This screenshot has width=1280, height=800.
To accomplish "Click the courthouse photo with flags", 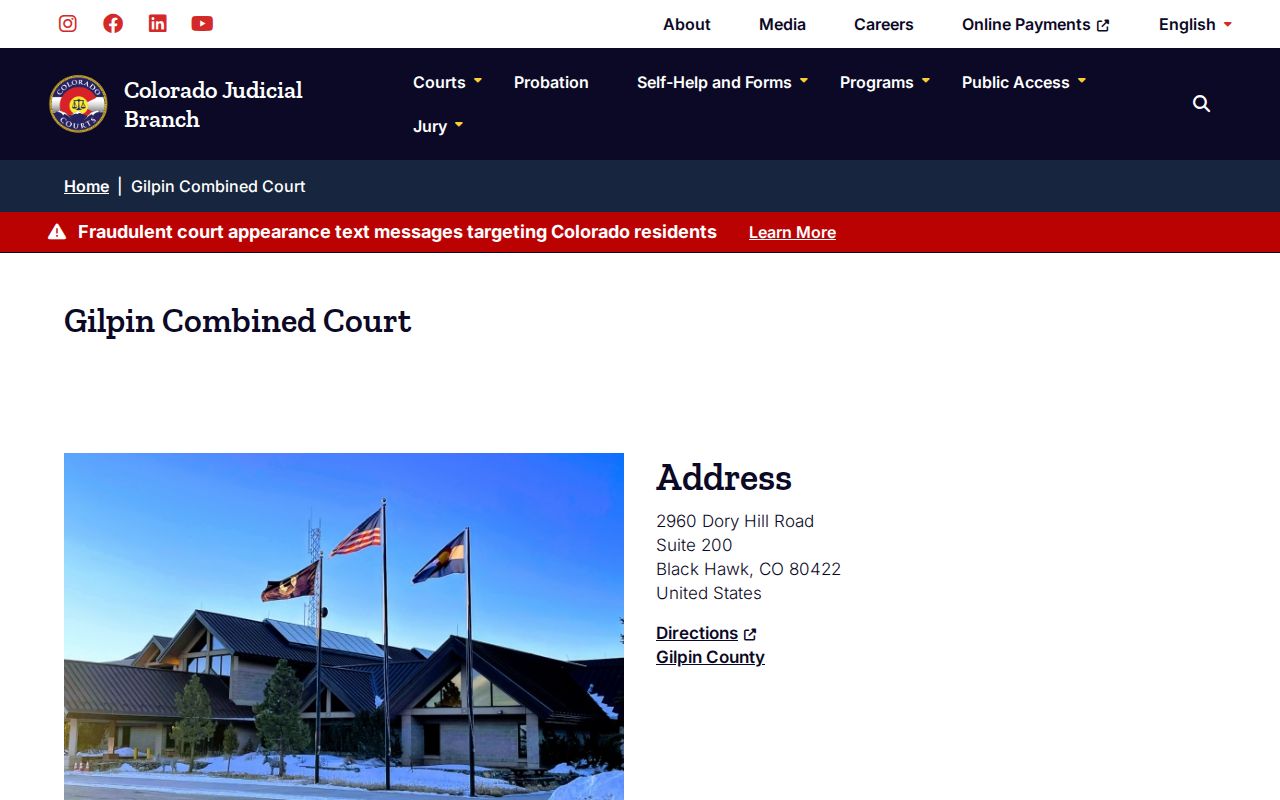I will coord(344,626).
